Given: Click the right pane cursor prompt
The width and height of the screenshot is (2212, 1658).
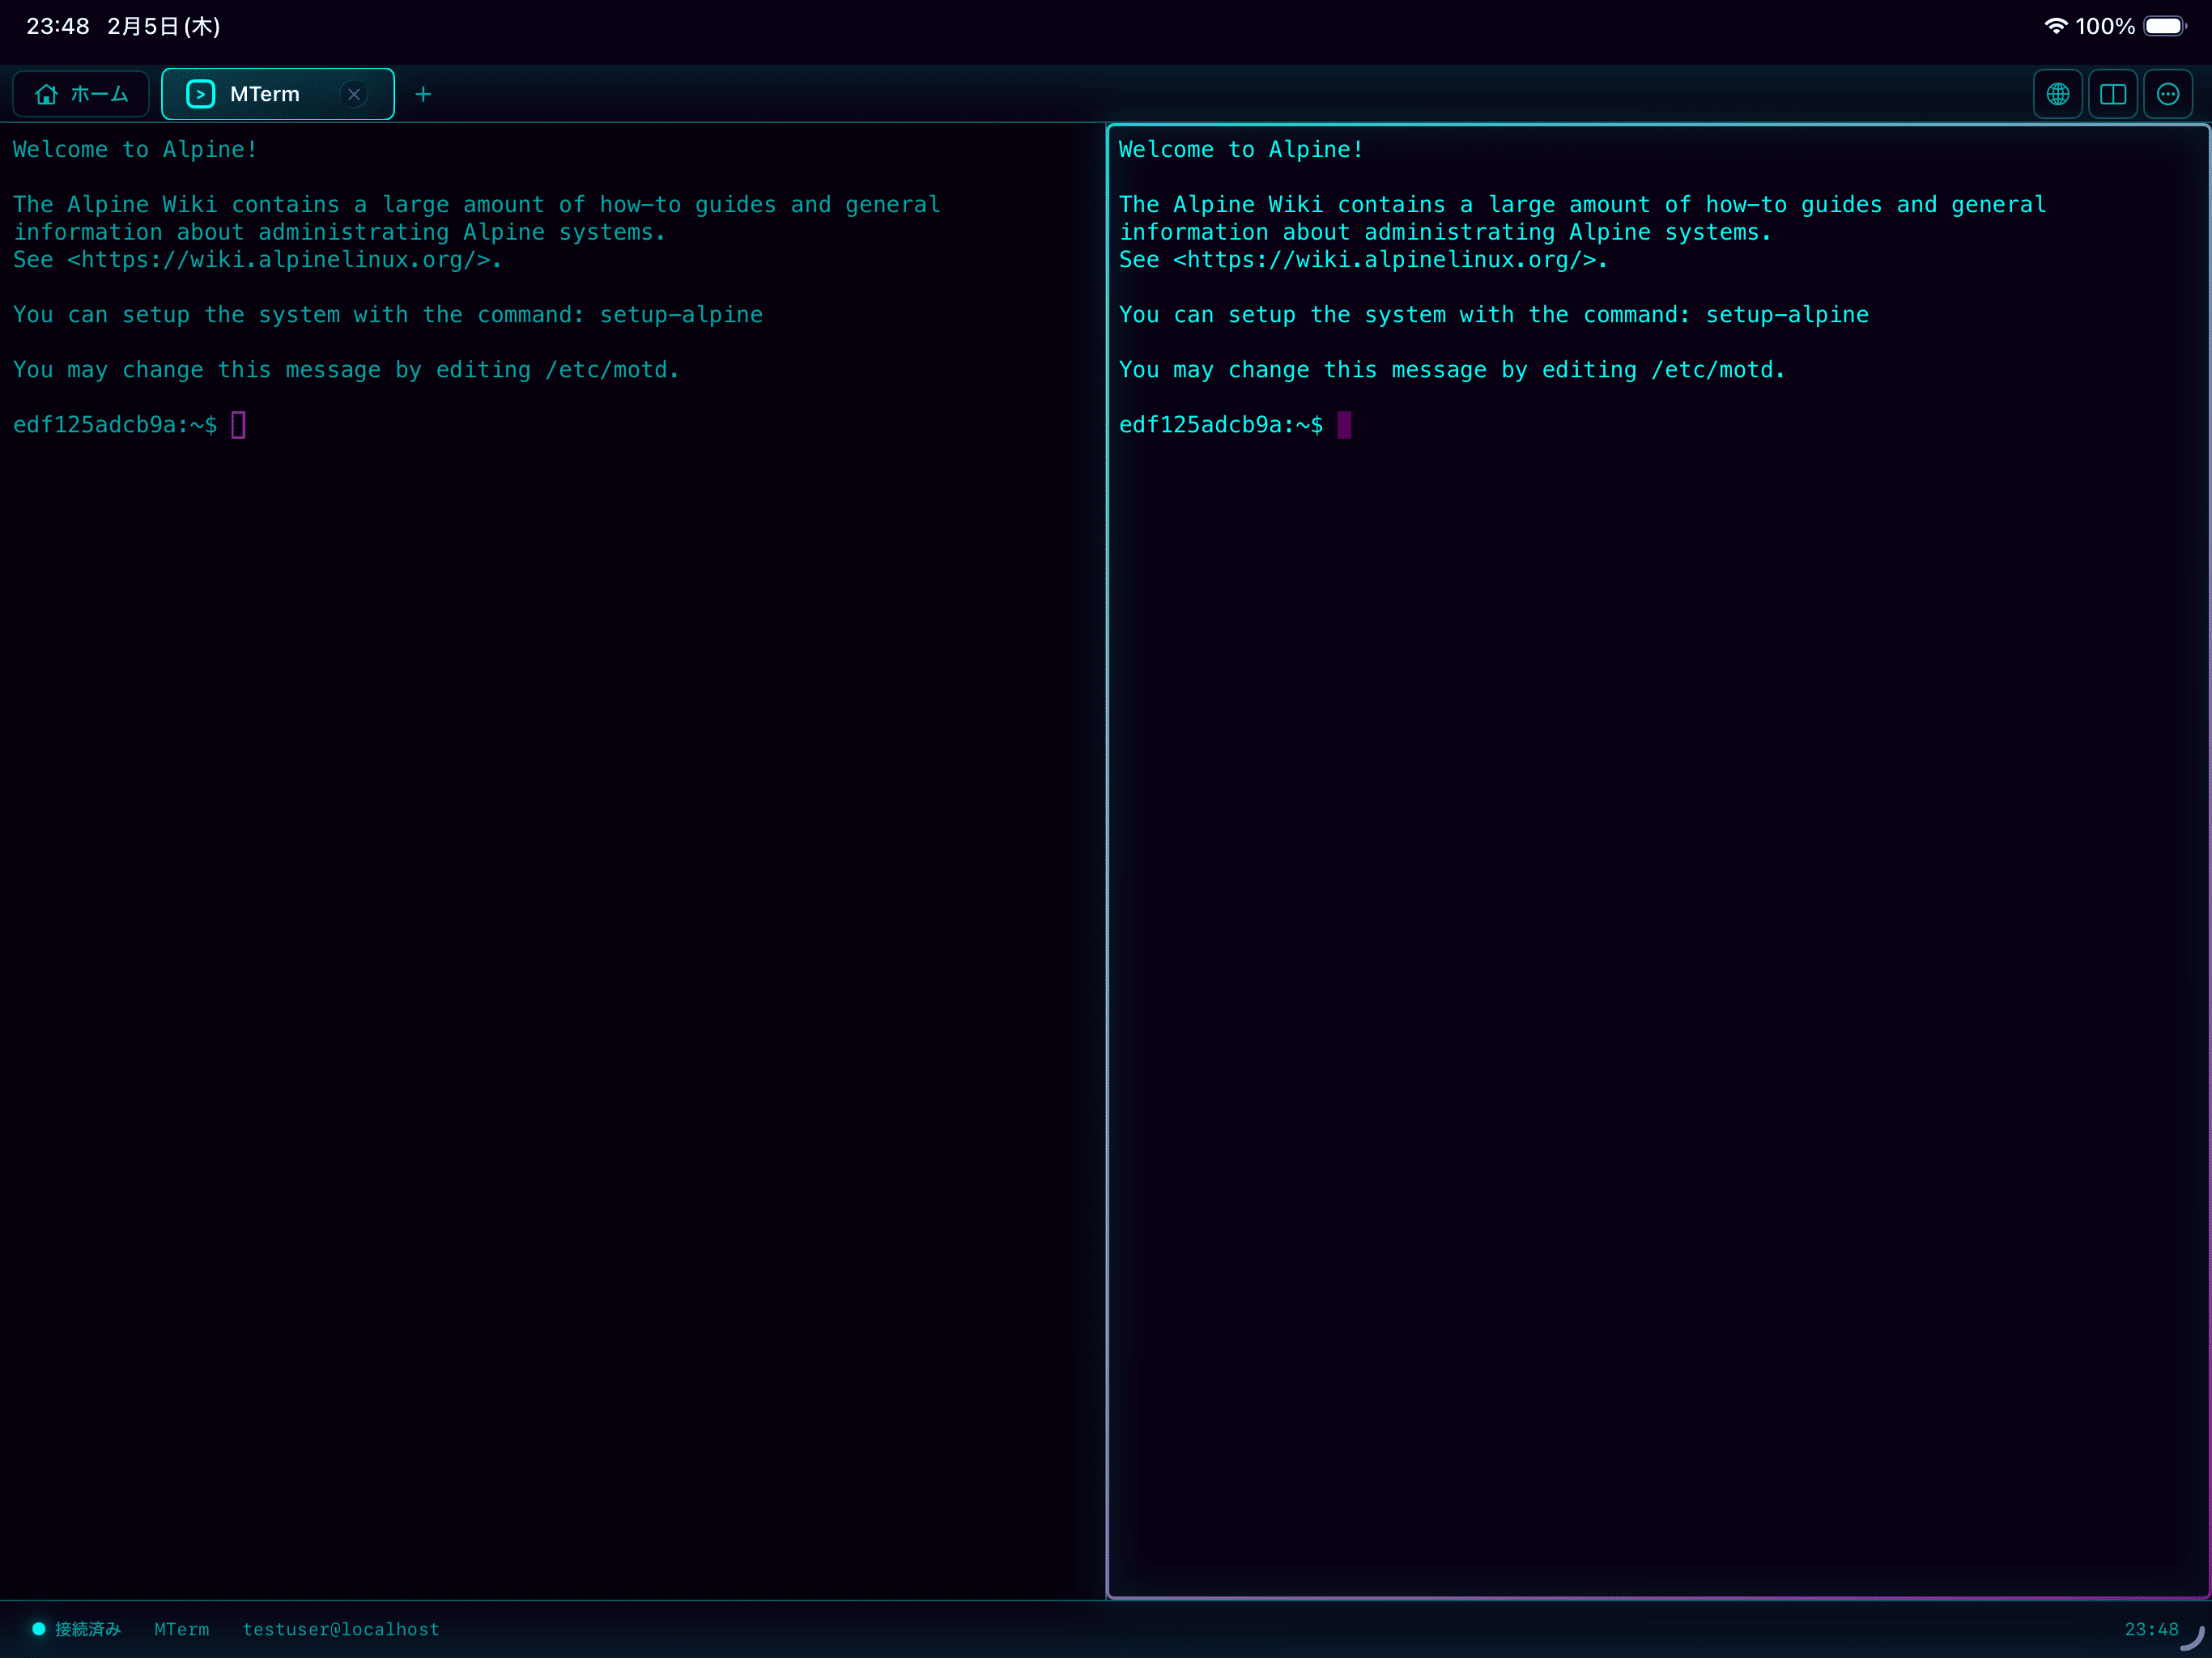Looking at the screenshot, I should (1344, 425).
